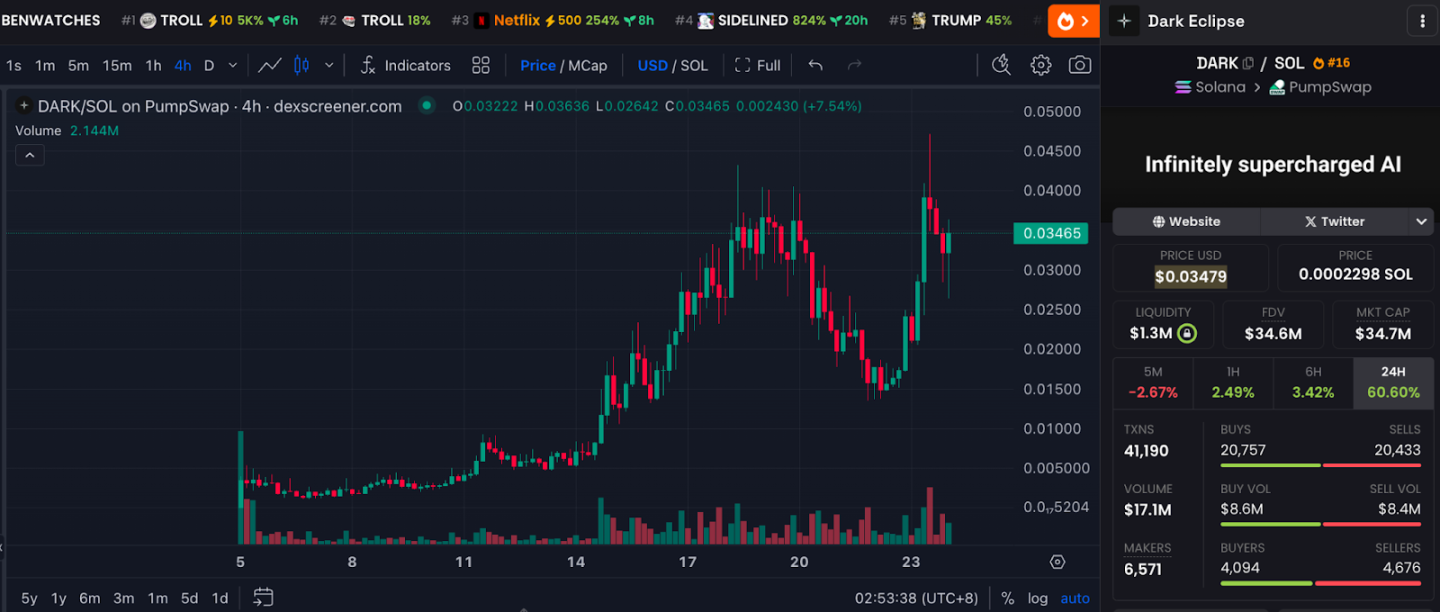Take a chart snapshot with camera icon
Screen dimensions: 1440x612
pyautogui.click(x=1080, y=65)
